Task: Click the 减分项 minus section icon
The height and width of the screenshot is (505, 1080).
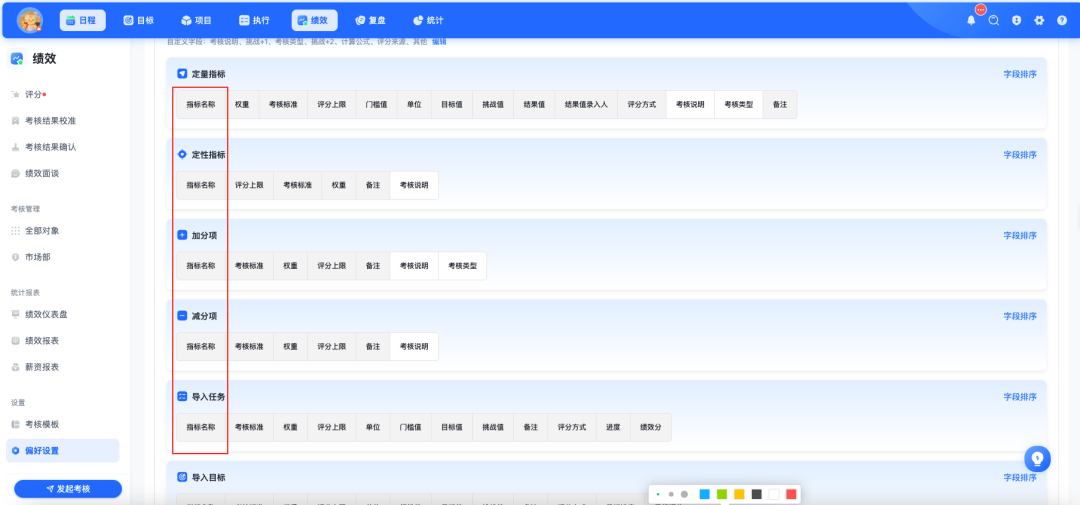Action: coord(182,316)
